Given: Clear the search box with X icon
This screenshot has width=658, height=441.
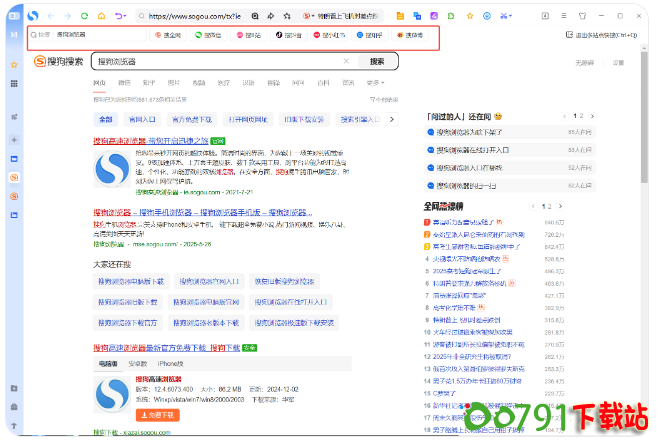Looking at the screenshot, I should point(347,61).
